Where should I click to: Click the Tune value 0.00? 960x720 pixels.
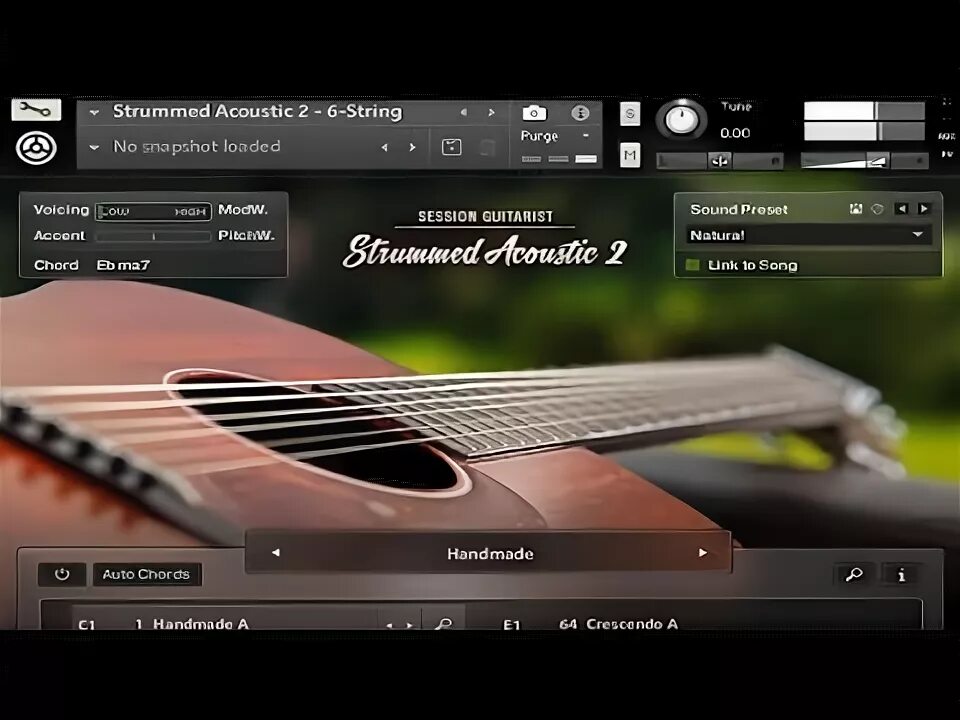(x=735, y=133)
